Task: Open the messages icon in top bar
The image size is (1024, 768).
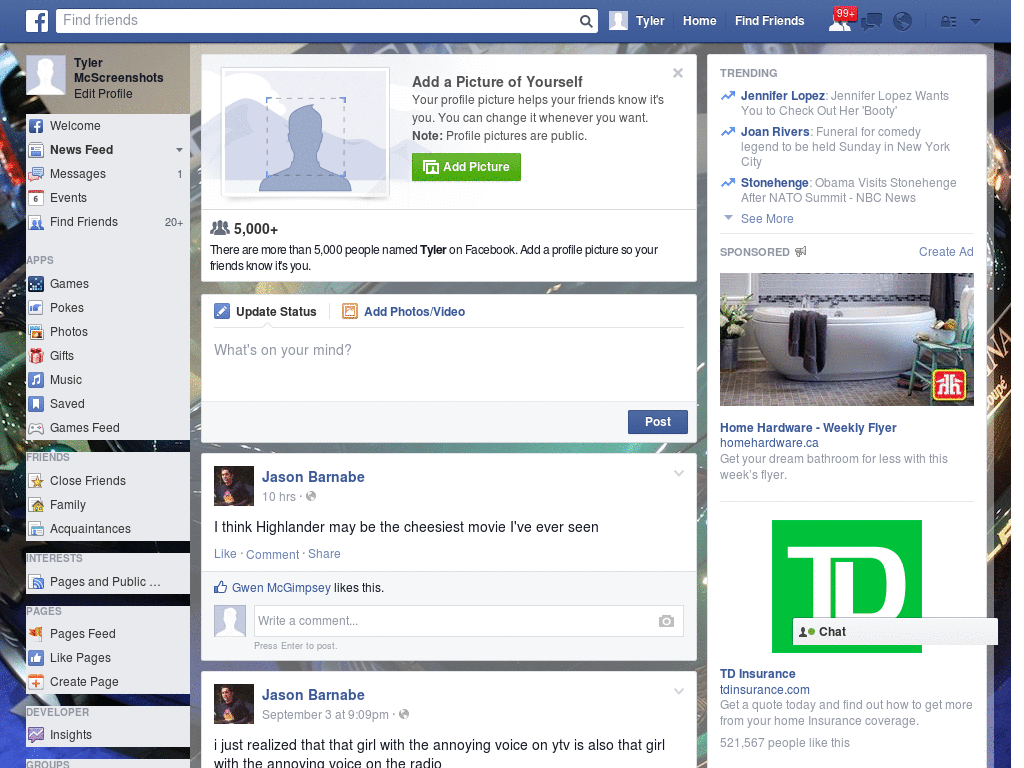Action: coord(871,22)
